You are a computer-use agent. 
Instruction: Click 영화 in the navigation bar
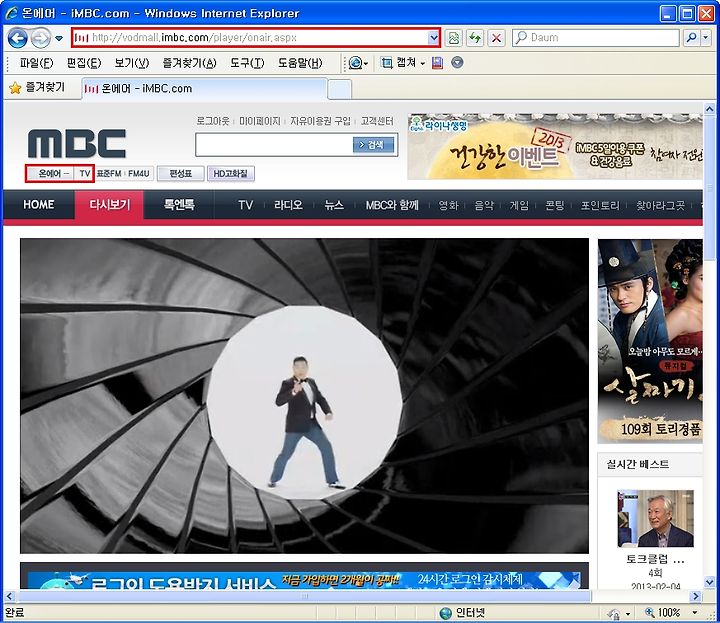pyautogui.click(x=449, y=205)
